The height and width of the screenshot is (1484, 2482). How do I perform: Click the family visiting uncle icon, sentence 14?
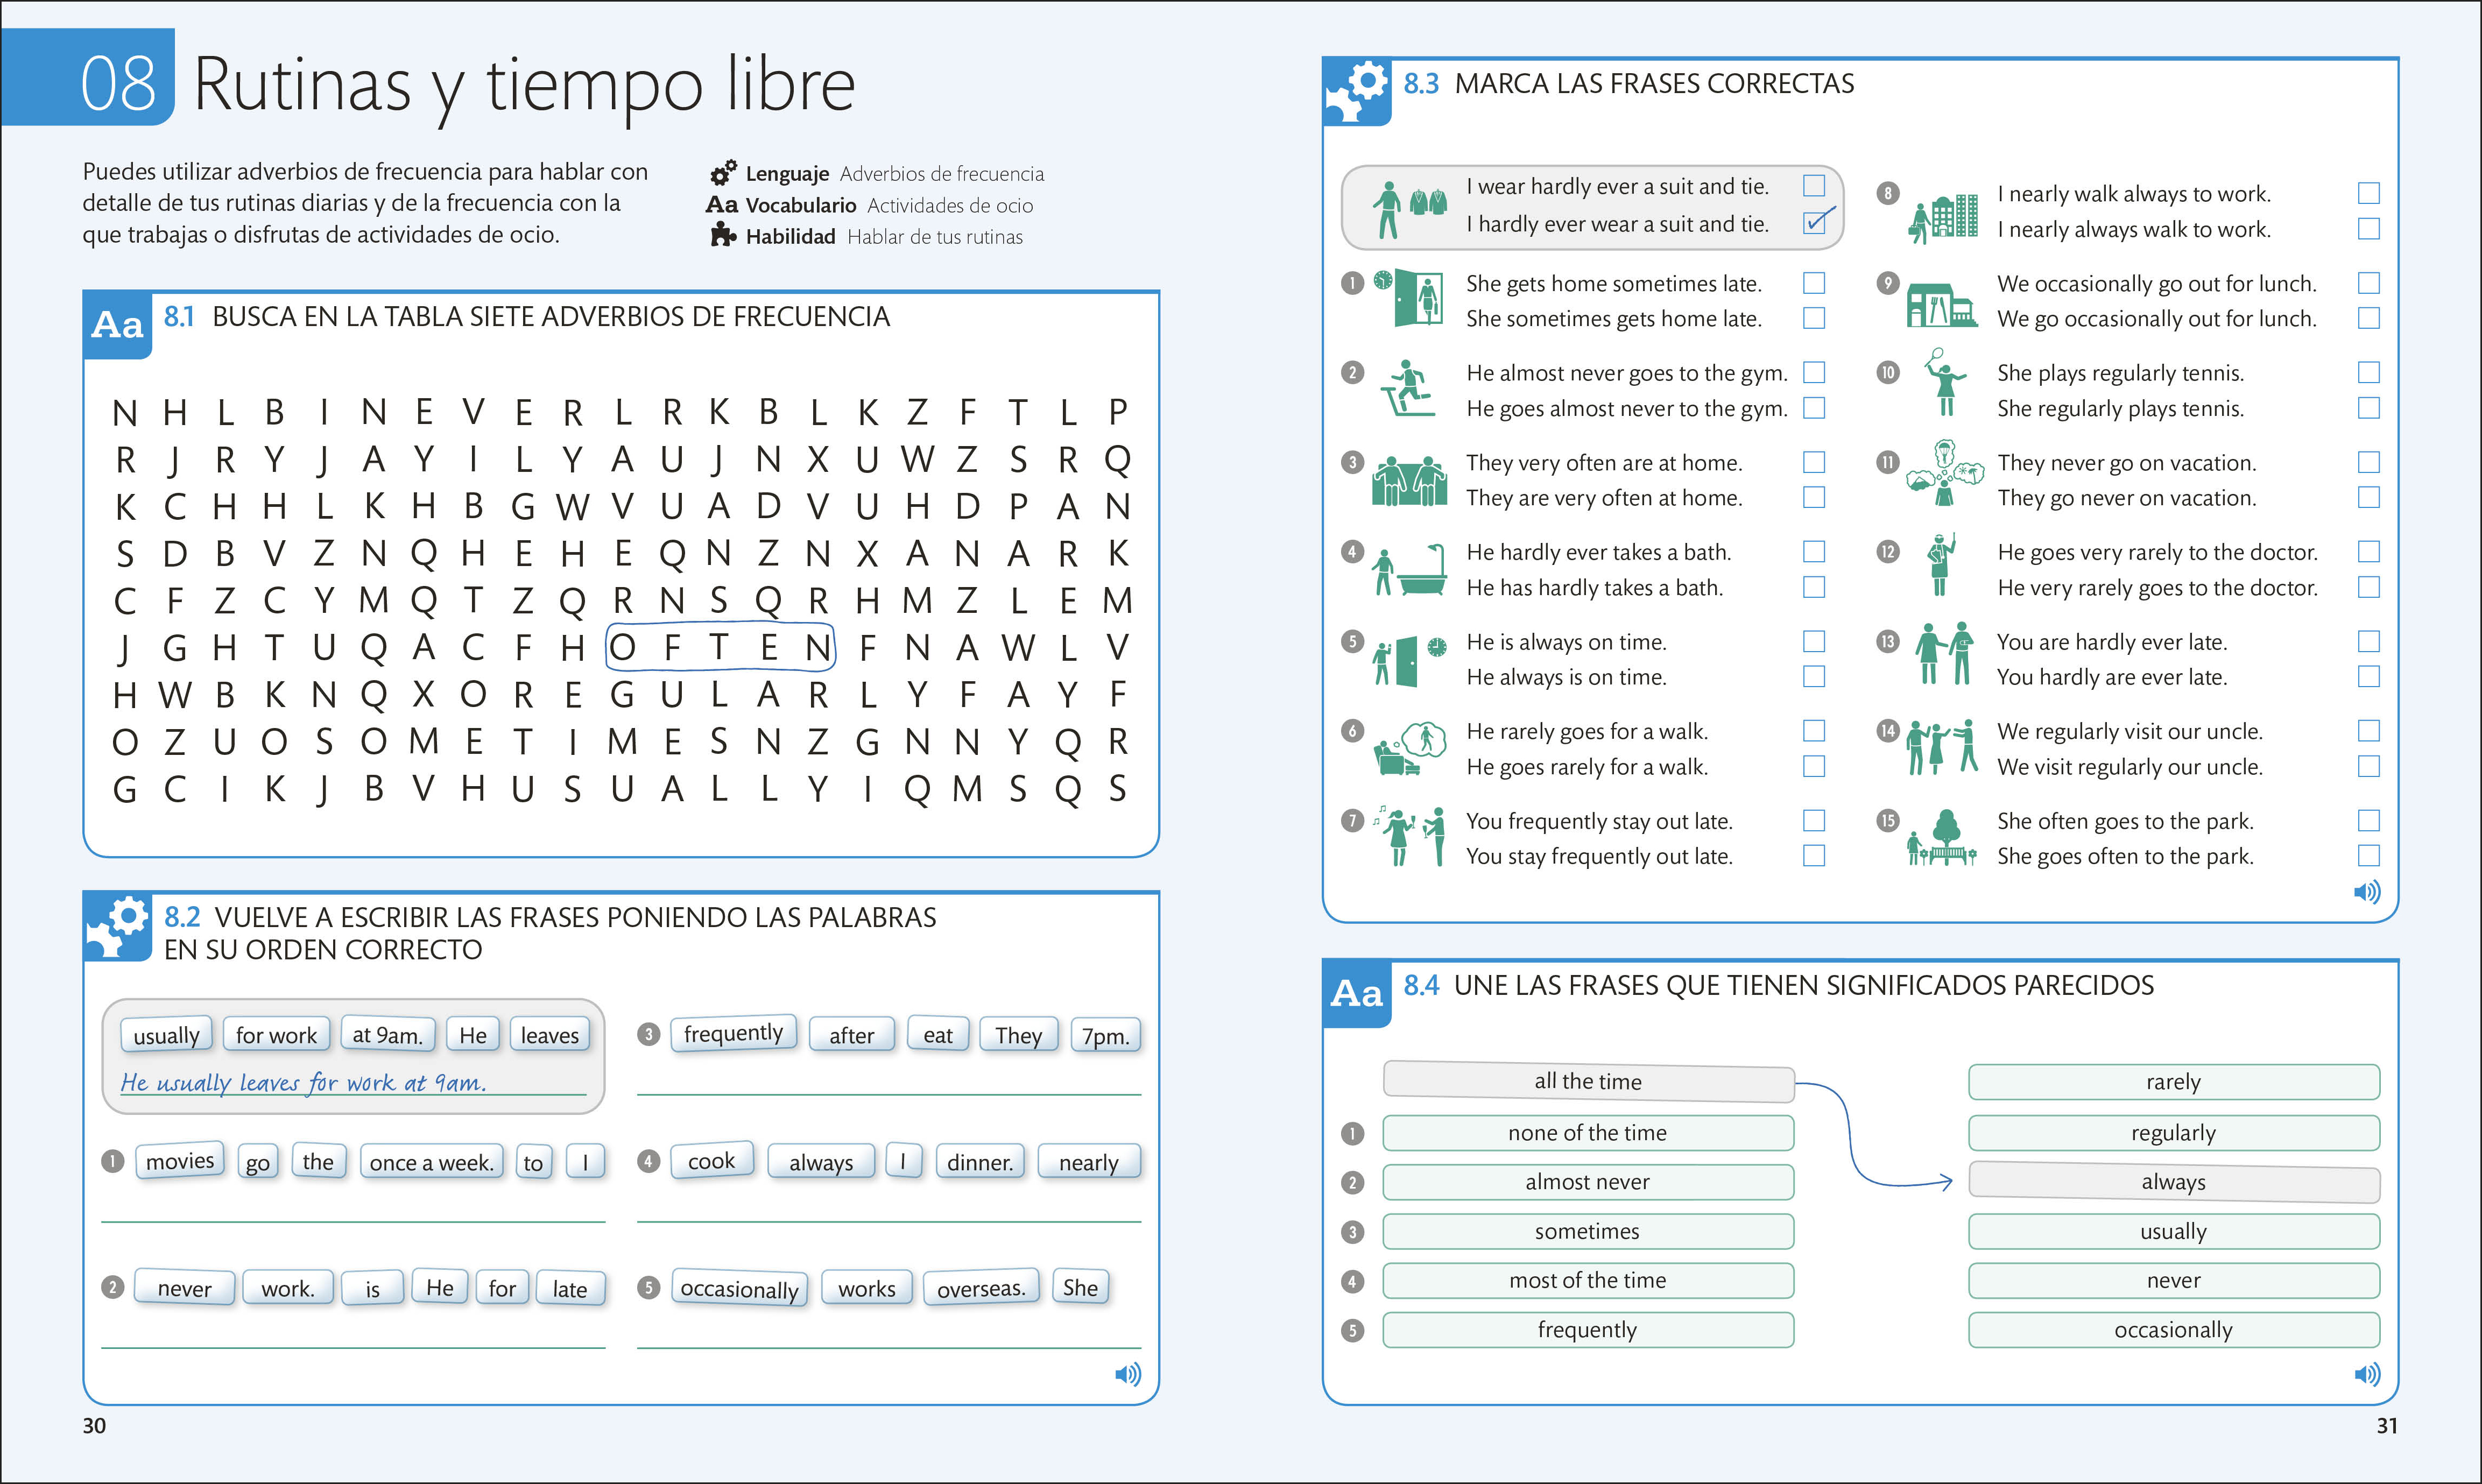click(x=1941, y=747)
